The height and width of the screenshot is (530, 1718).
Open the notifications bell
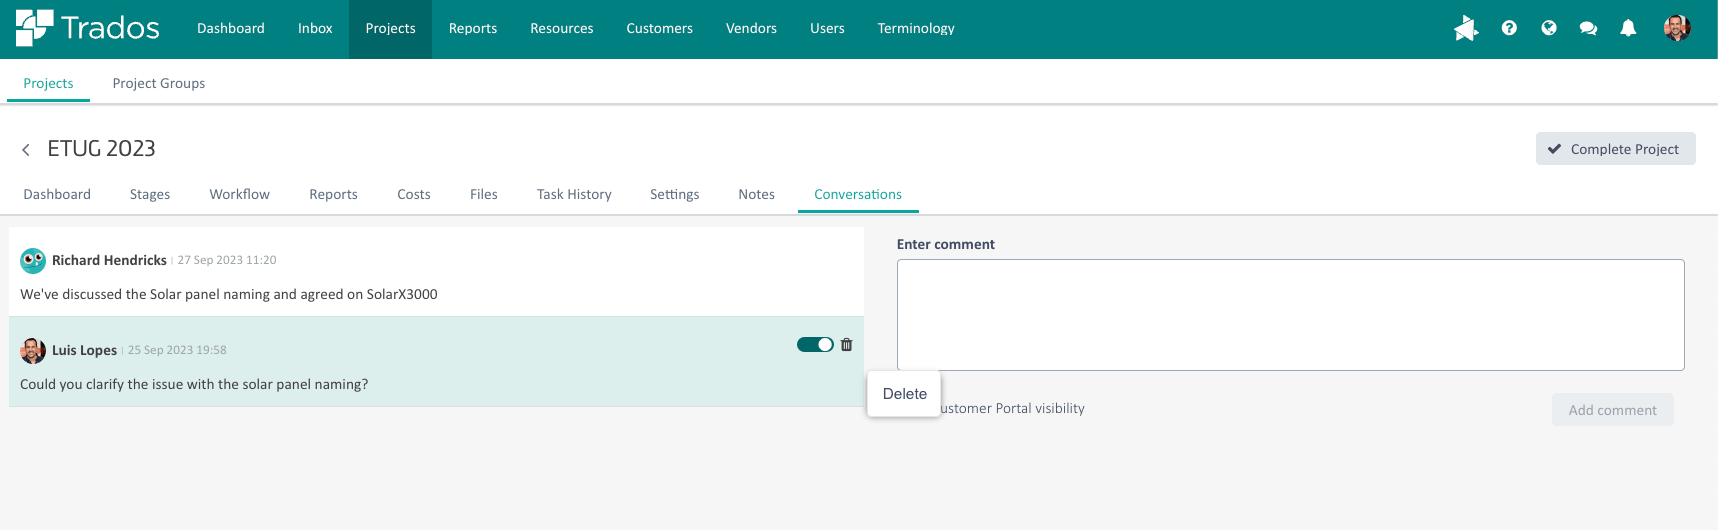pyautogui.click(x=1628, y=28)
